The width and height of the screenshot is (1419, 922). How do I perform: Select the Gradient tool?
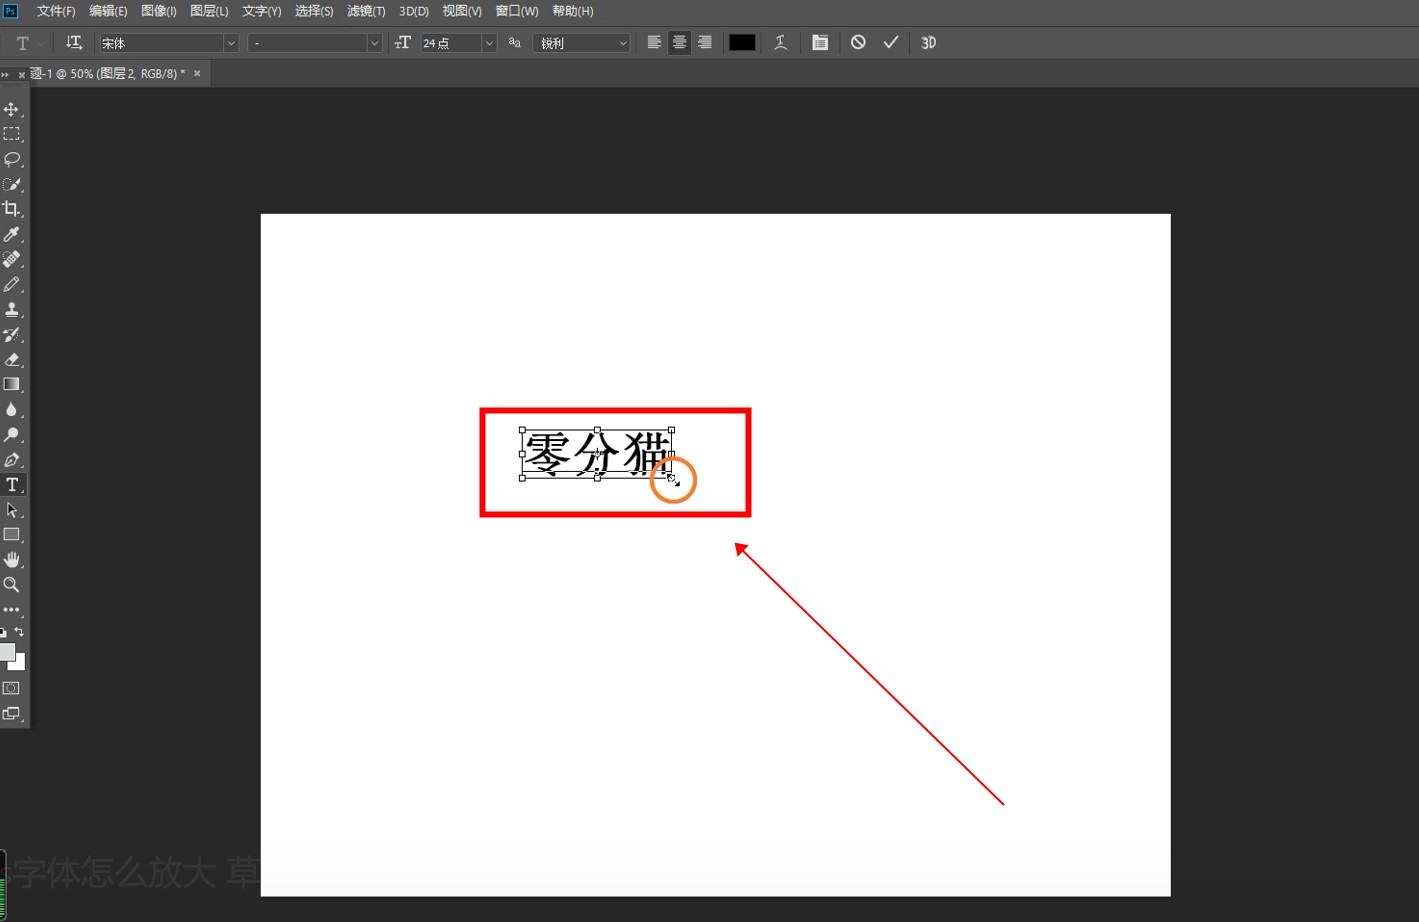point(12,384)
